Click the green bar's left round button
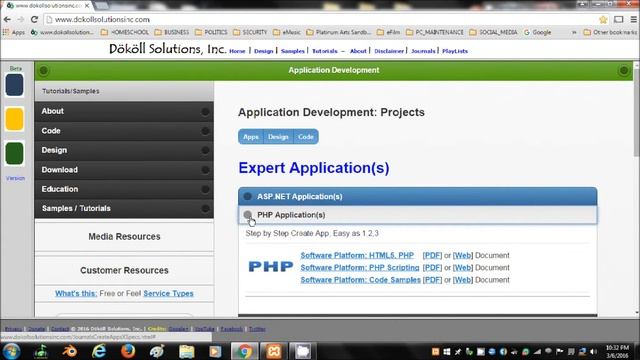 tap(44, 70)
